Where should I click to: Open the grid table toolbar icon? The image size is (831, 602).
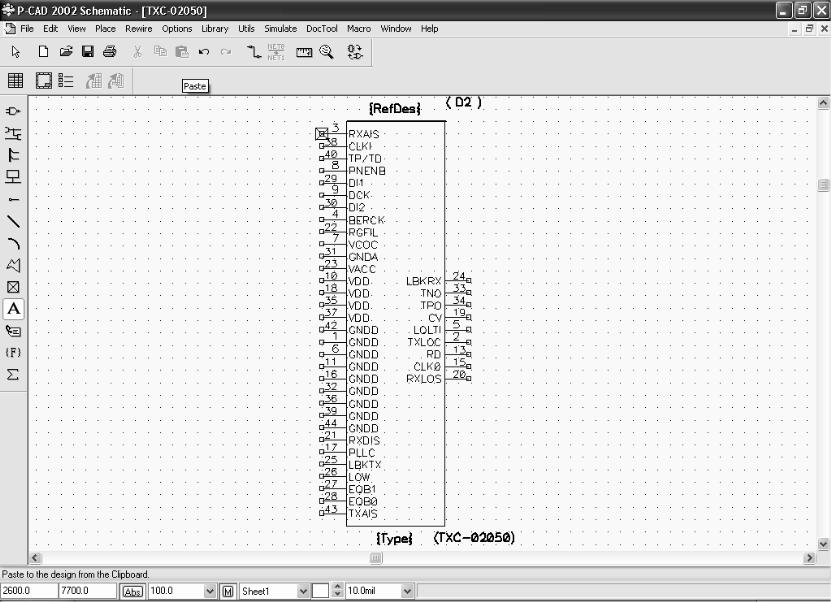pyautogui.click(x=15, y=81)
